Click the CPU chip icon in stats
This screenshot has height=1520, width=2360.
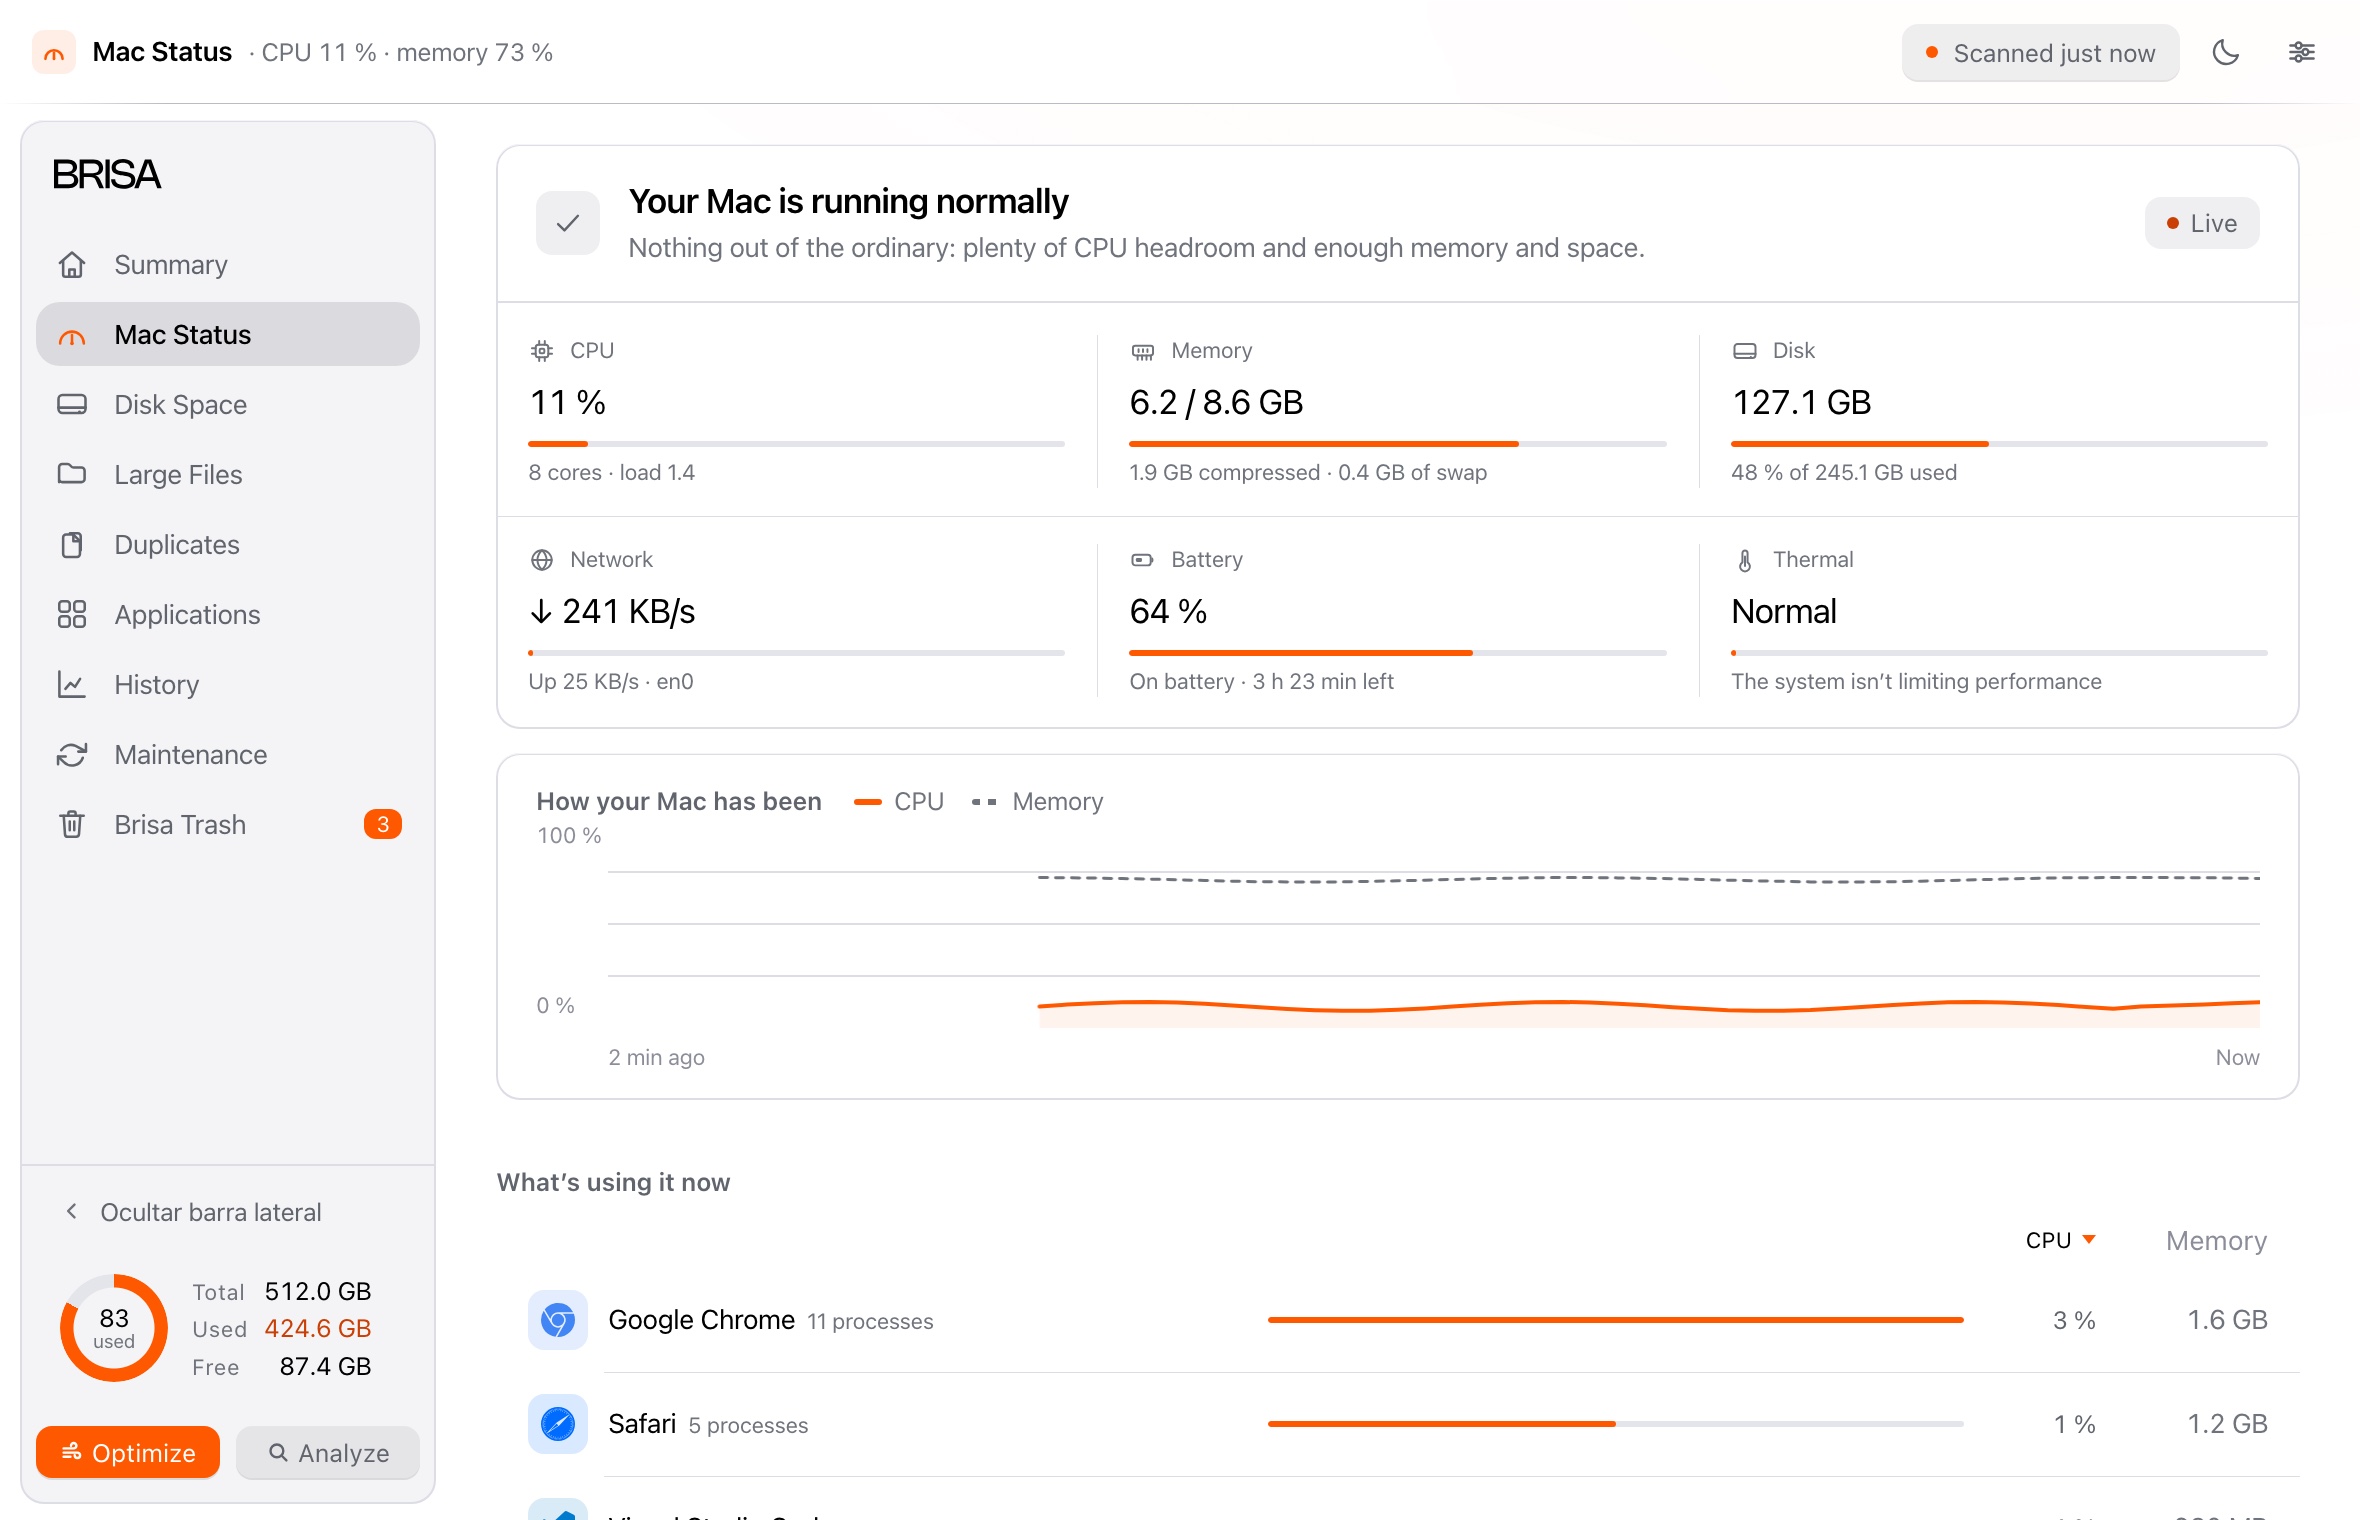[x=542, y=351]
